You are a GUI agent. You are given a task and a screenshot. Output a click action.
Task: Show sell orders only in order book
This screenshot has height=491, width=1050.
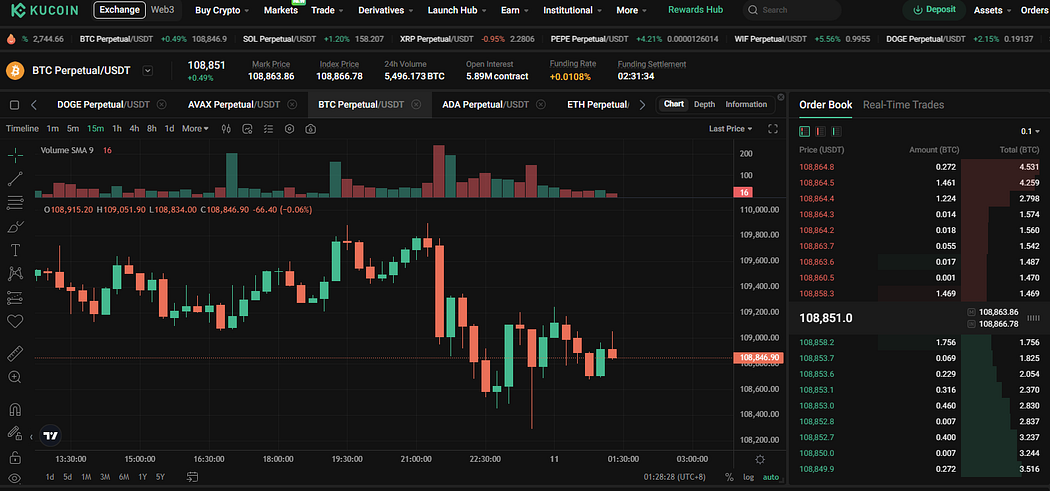click(x=820, y=131)
